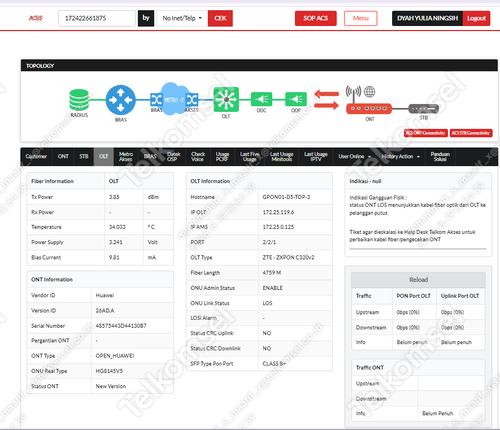This screenshot has width=500, height=430.
Task: Click the ONU Link Status LOS value
Action: pyautogui.click(x=267, y=303)
